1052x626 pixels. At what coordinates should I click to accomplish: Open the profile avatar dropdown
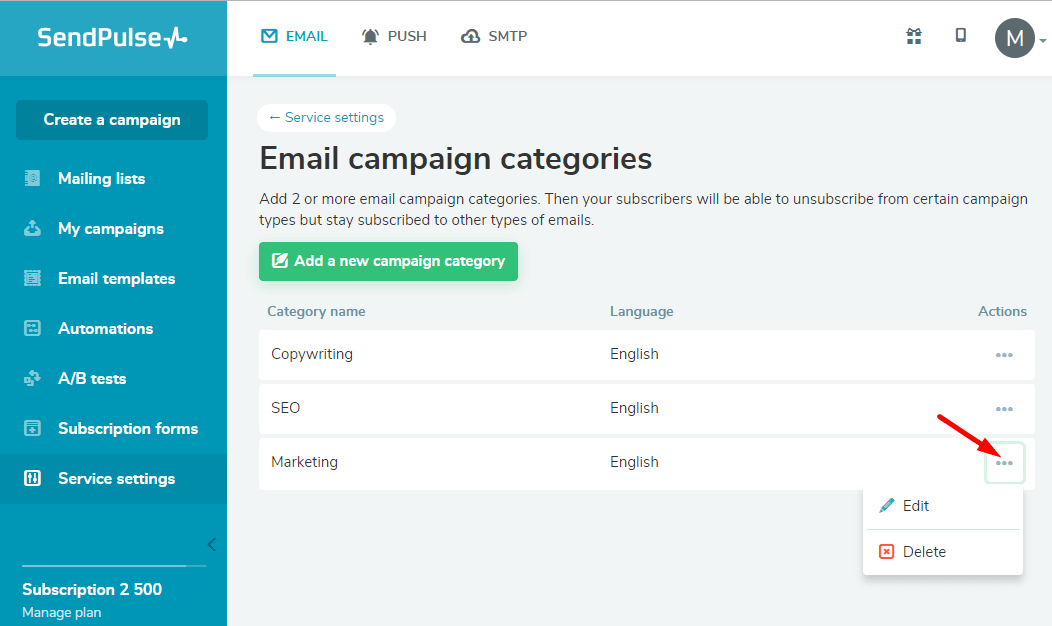pos(1015,38)
